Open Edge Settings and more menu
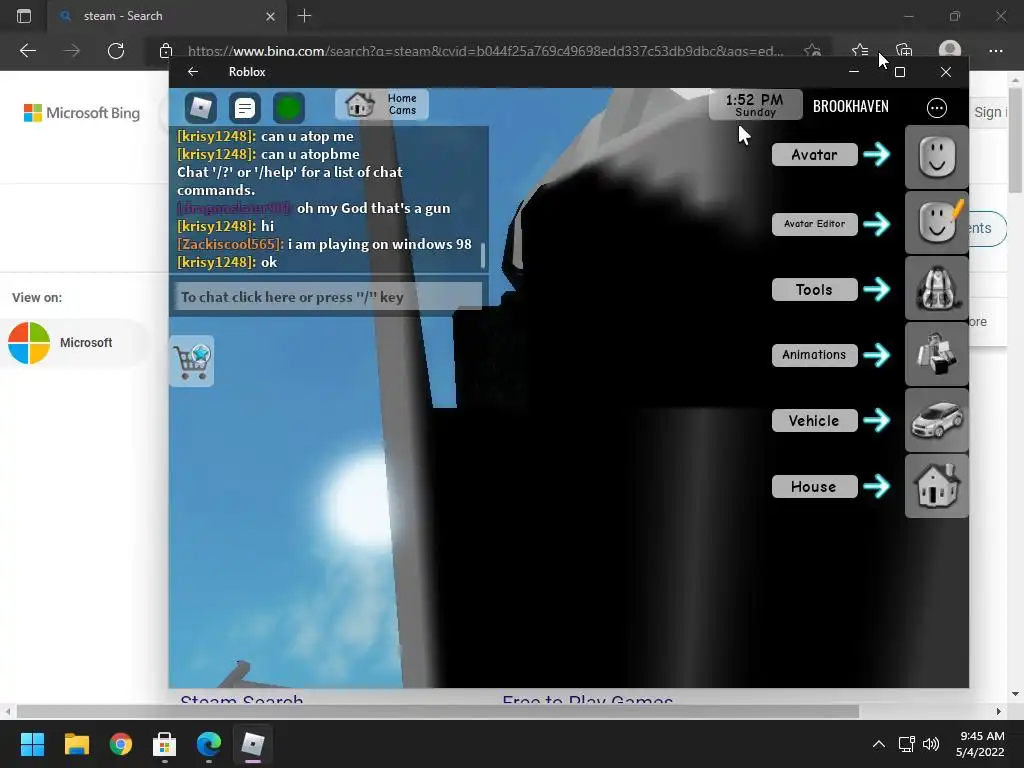Image resolution: width=1024 pixels, height=768 pixels. coord(995,50)
